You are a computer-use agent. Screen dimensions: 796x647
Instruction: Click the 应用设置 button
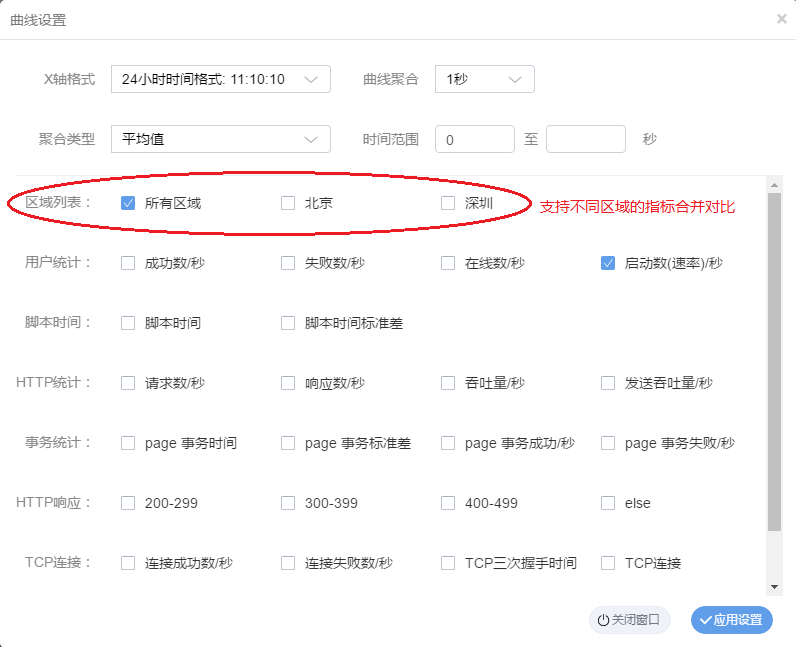click(732, 620)
